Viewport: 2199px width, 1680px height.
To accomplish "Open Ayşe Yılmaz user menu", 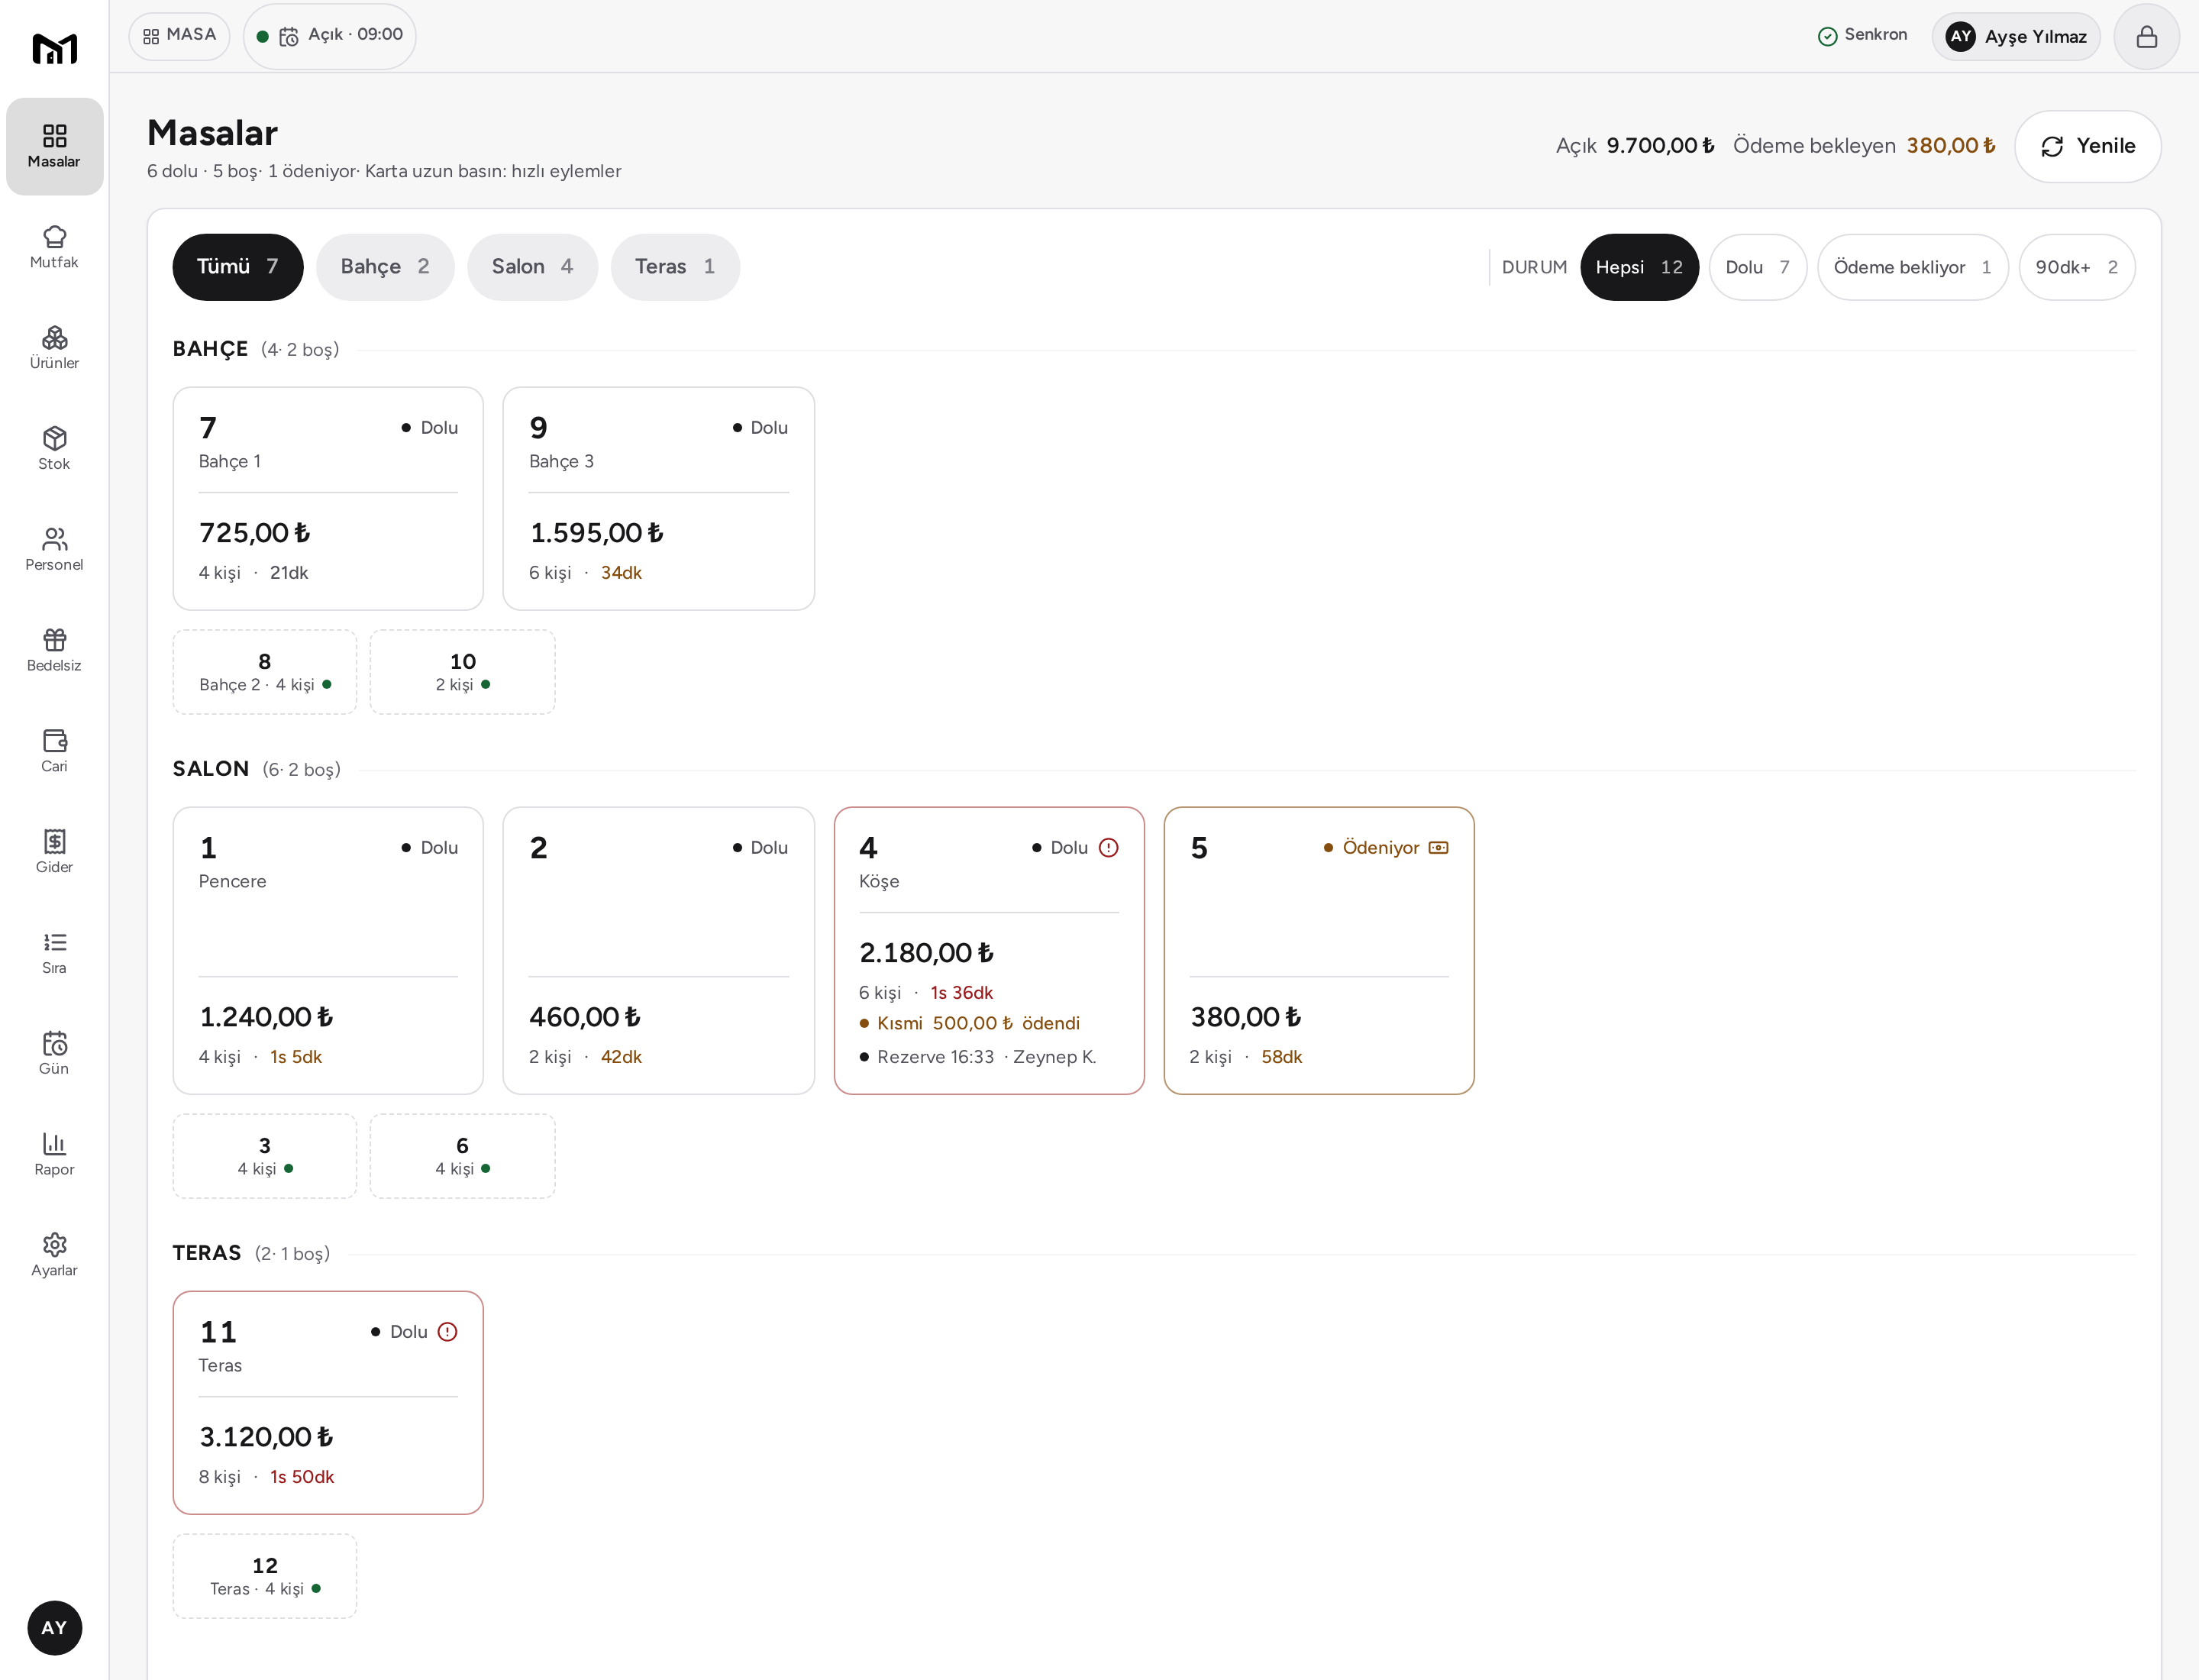I will [x=2015, y=37].
